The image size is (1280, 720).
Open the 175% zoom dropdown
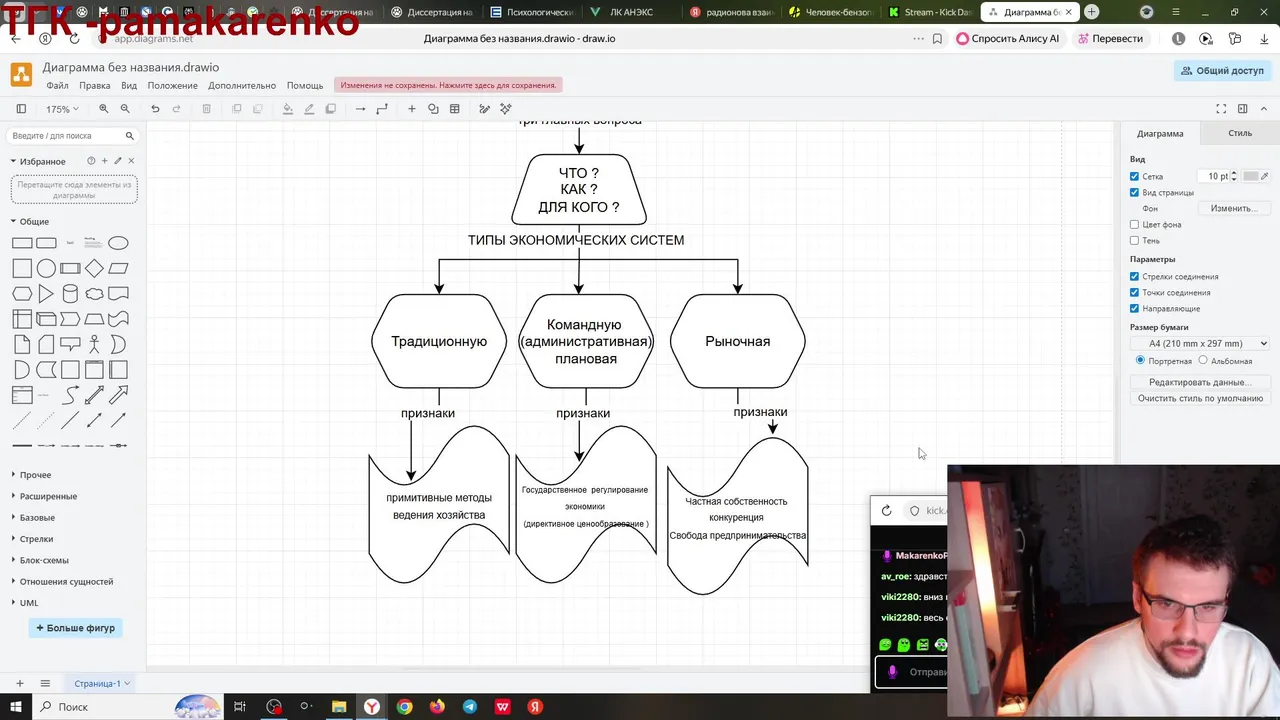(x=62, y=109)
